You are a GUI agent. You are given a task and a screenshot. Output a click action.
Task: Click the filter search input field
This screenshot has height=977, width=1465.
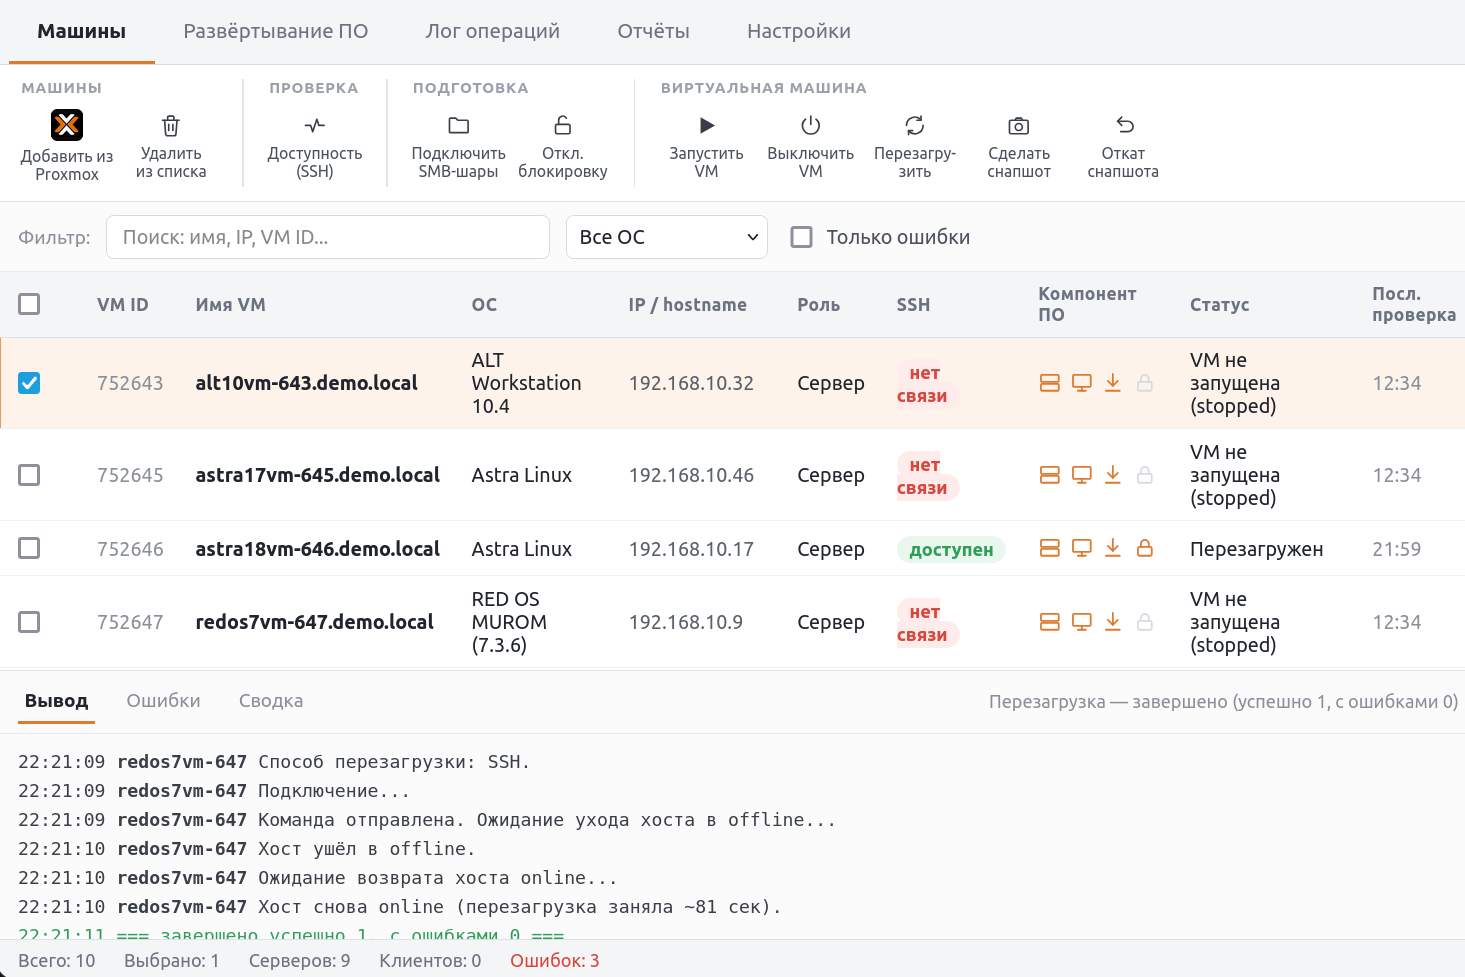[328, 237]
